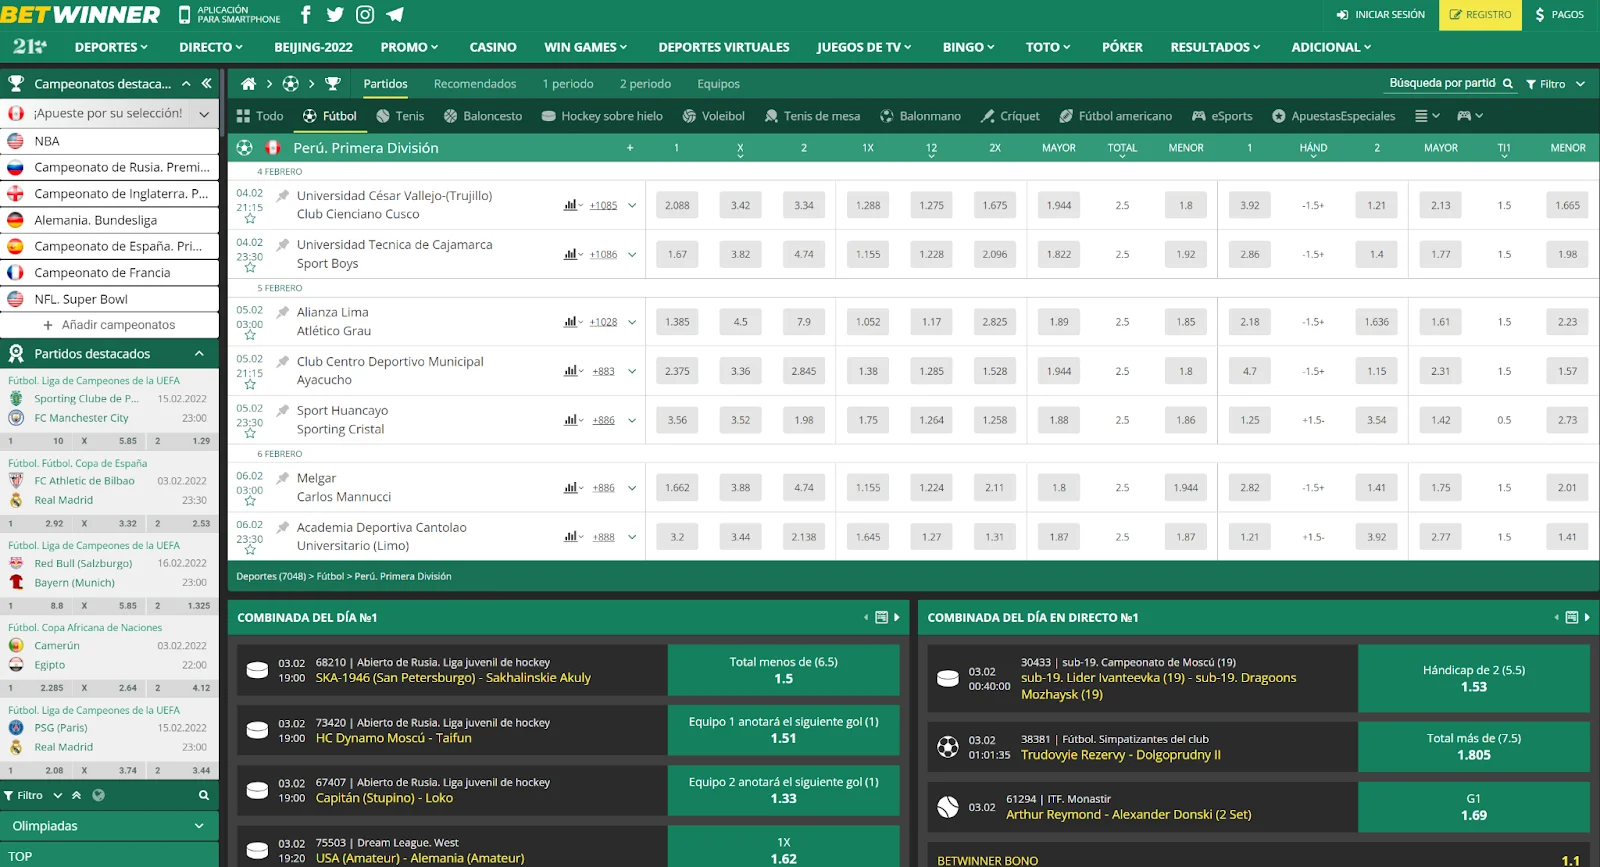Collapse all with double up arrows in sidebar

coord(77,796)
